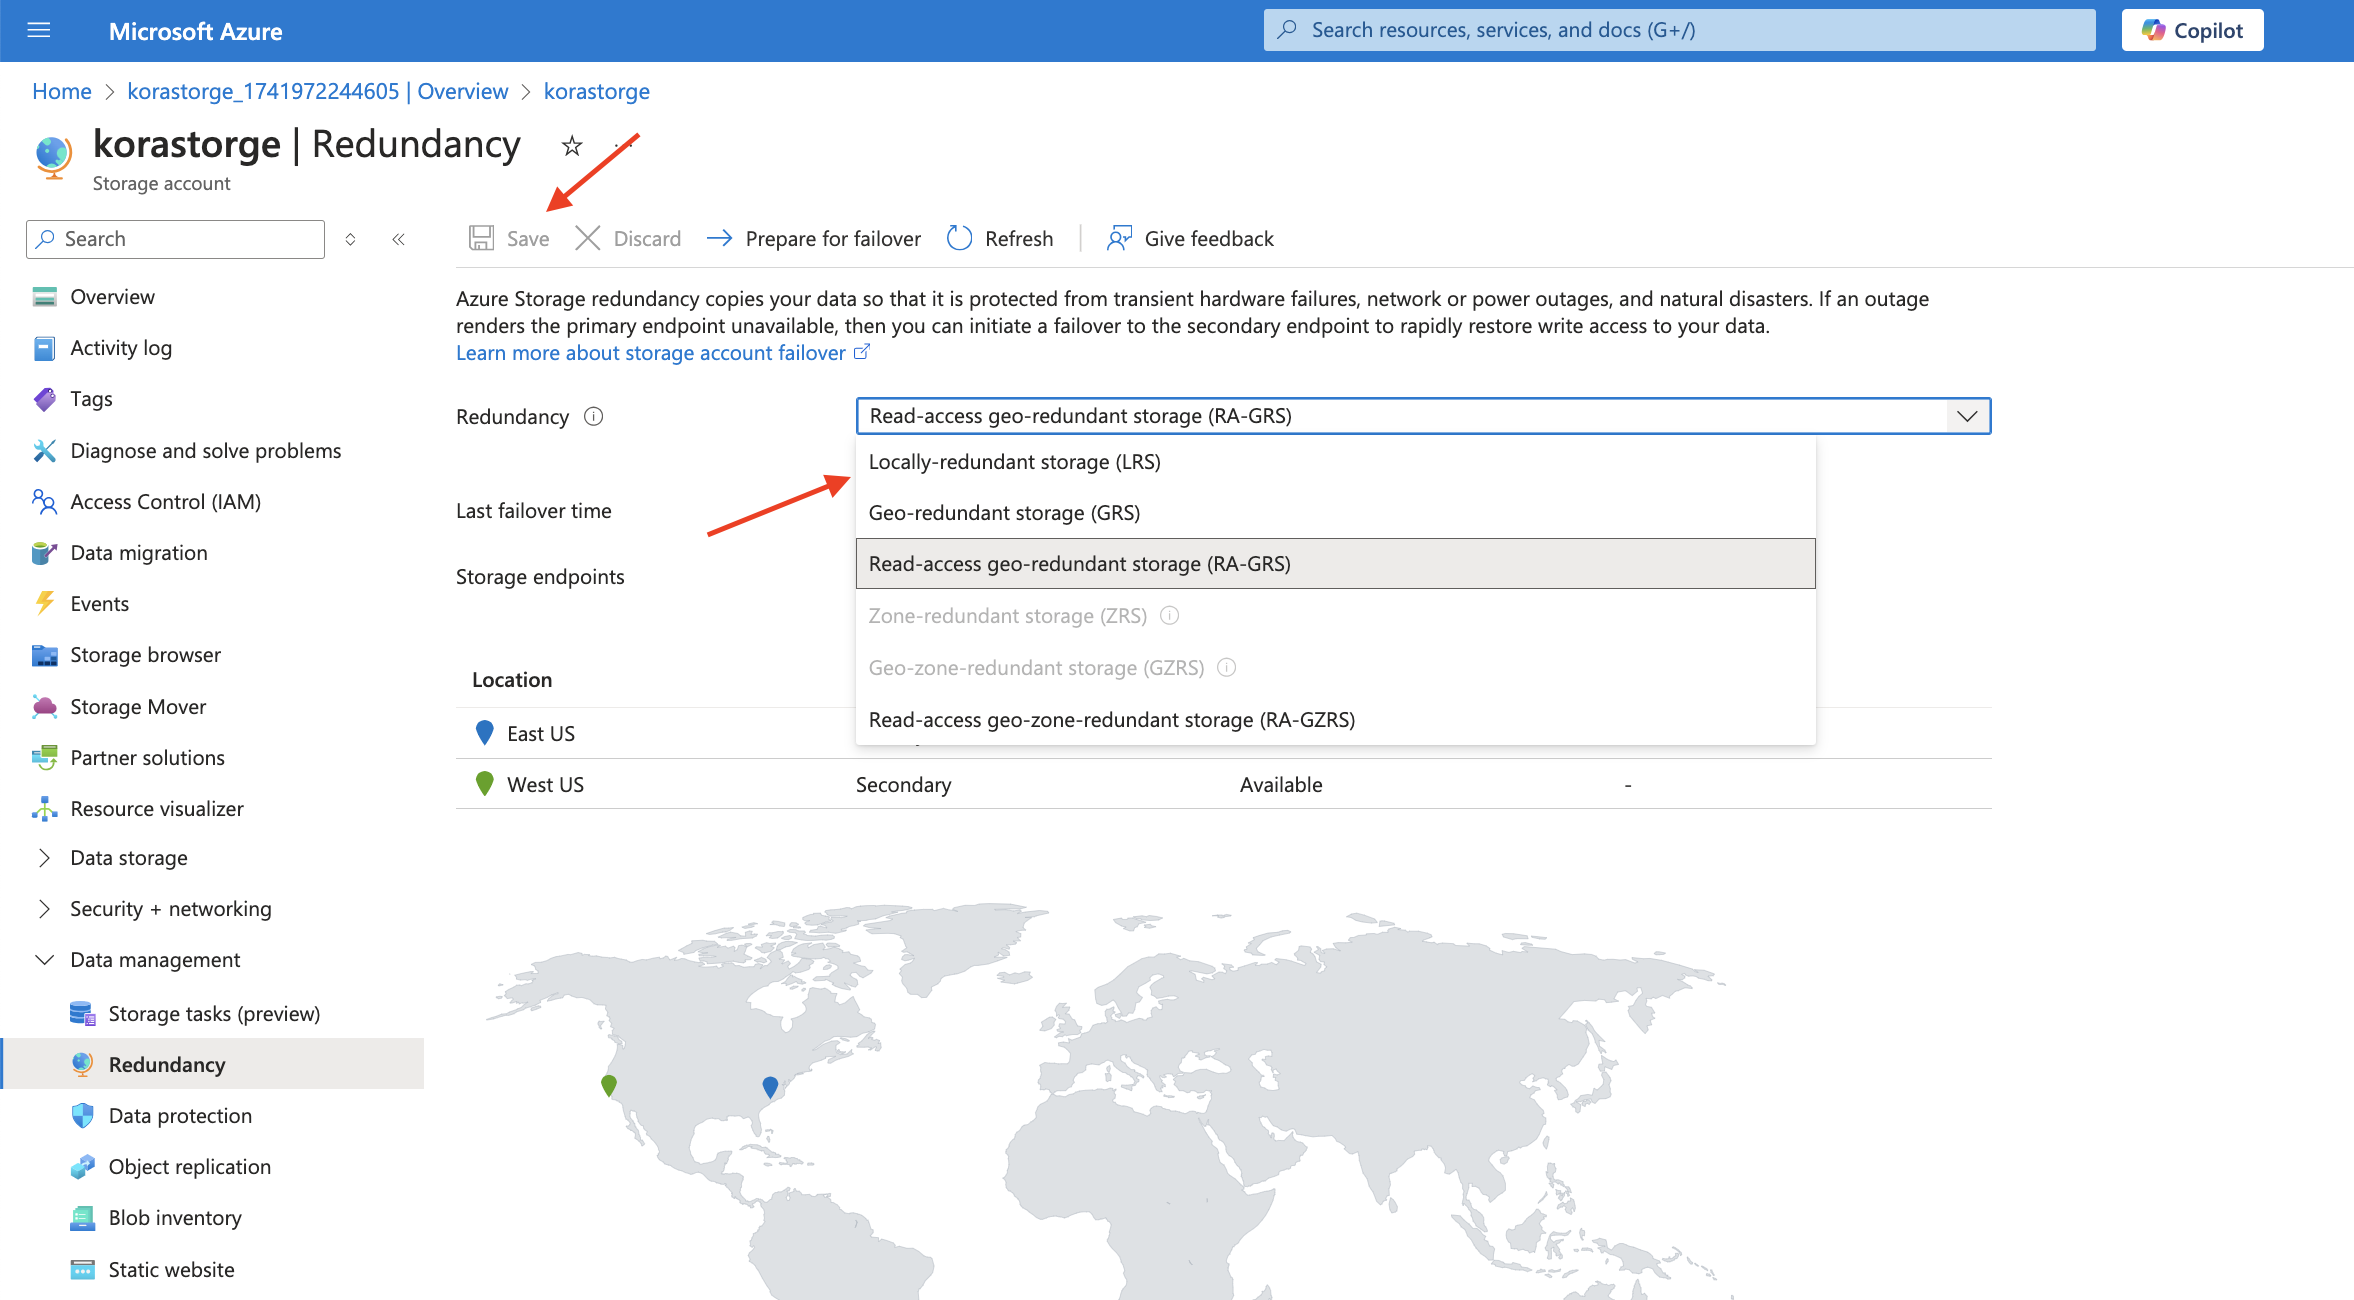Click the Static website icon
This screenshot has height=1300, width=2354.
[83, 1270]
